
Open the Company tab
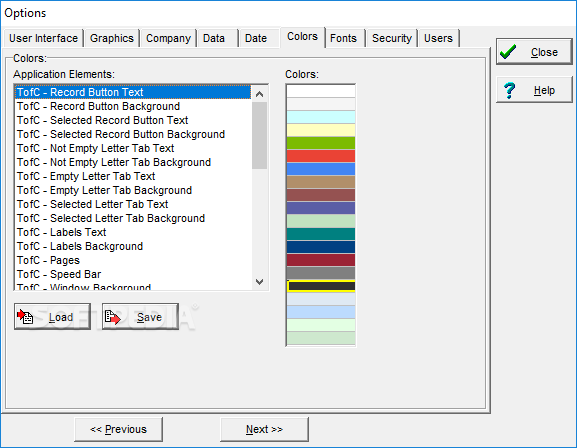[x=168, y=38]
